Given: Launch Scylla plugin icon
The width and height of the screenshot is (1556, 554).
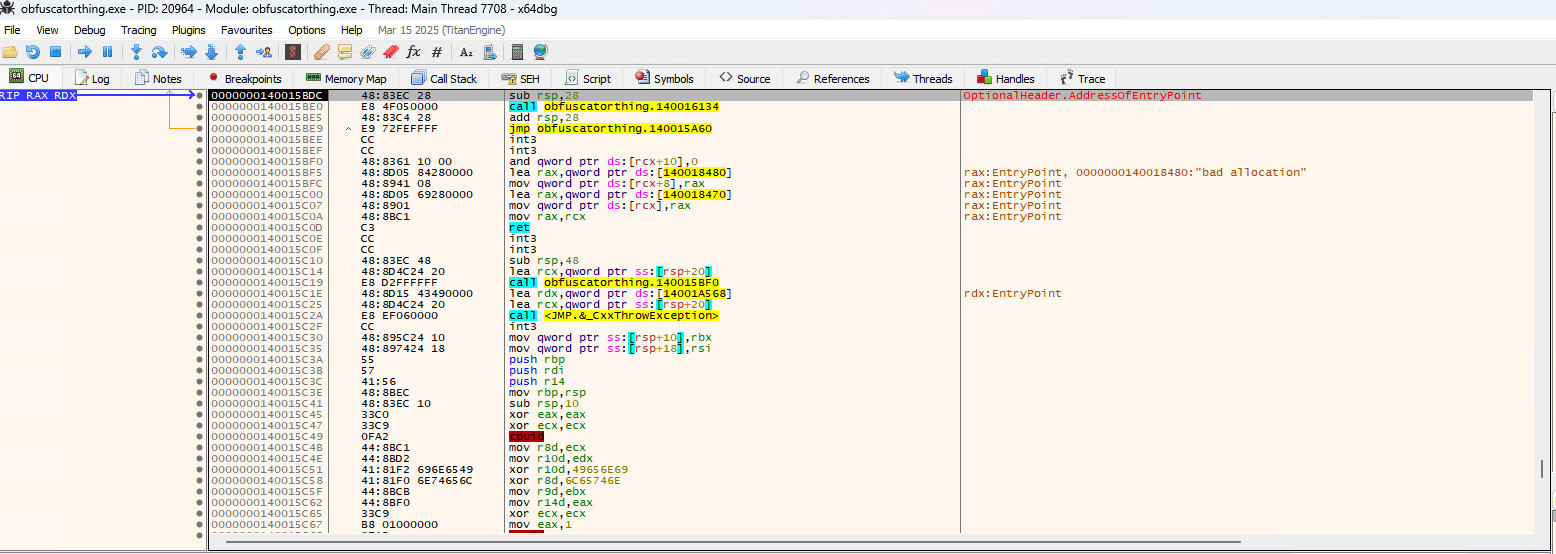Looking at the screenshot, I should [x=293, y=51].
